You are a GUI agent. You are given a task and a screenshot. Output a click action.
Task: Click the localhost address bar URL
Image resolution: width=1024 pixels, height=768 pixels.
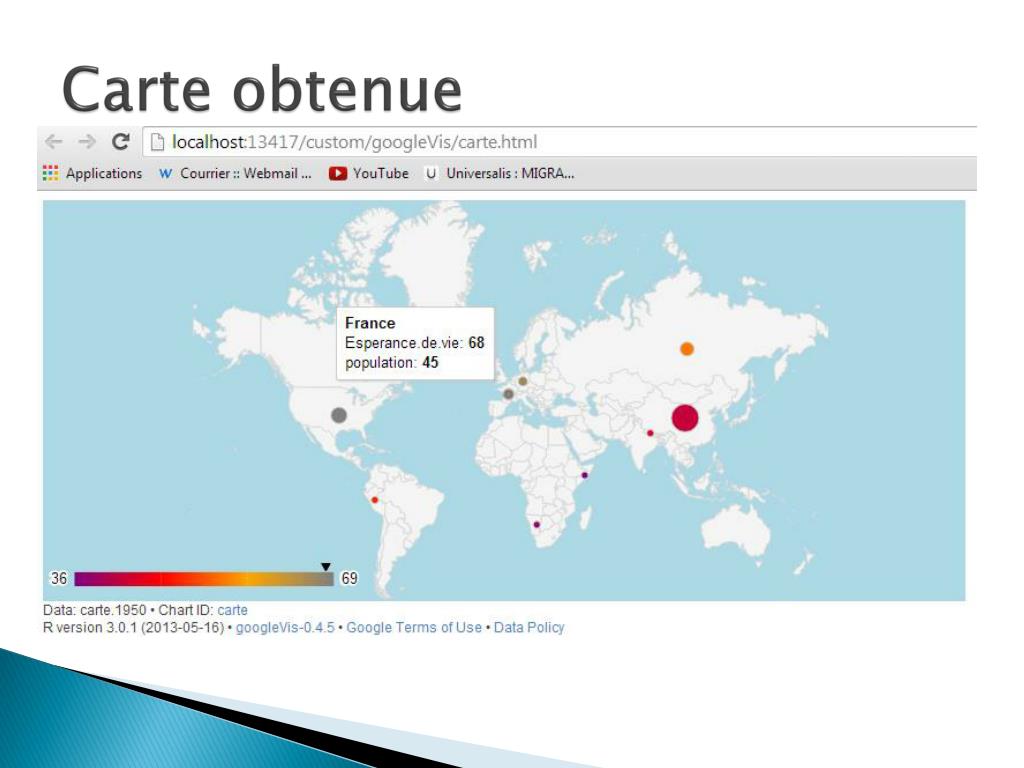pyautogui.click(x=354, y=142)
